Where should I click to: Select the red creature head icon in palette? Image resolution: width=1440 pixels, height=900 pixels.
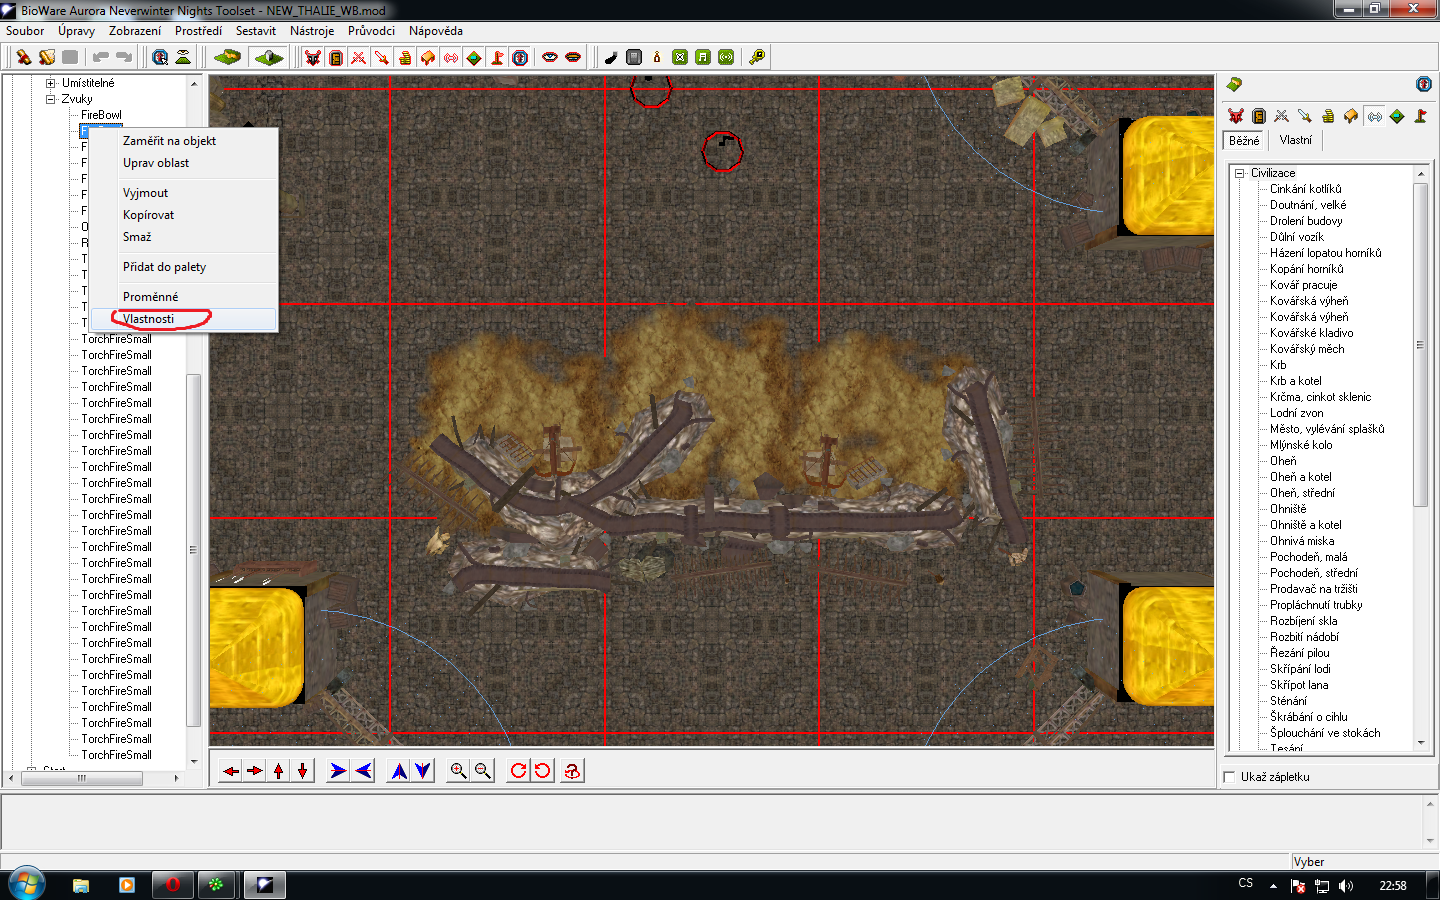1236,116
